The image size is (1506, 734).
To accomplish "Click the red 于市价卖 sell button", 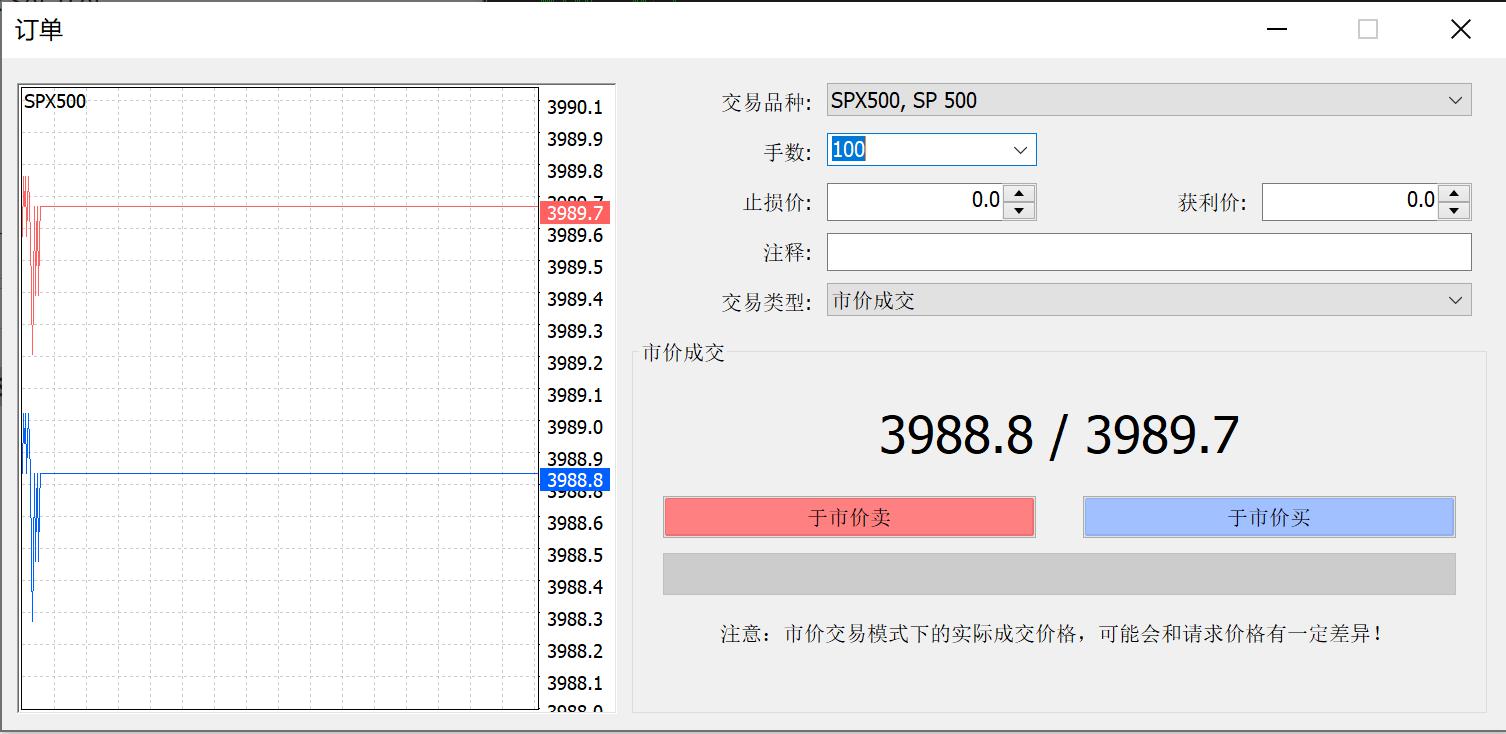I will click(x=848, y=517).
